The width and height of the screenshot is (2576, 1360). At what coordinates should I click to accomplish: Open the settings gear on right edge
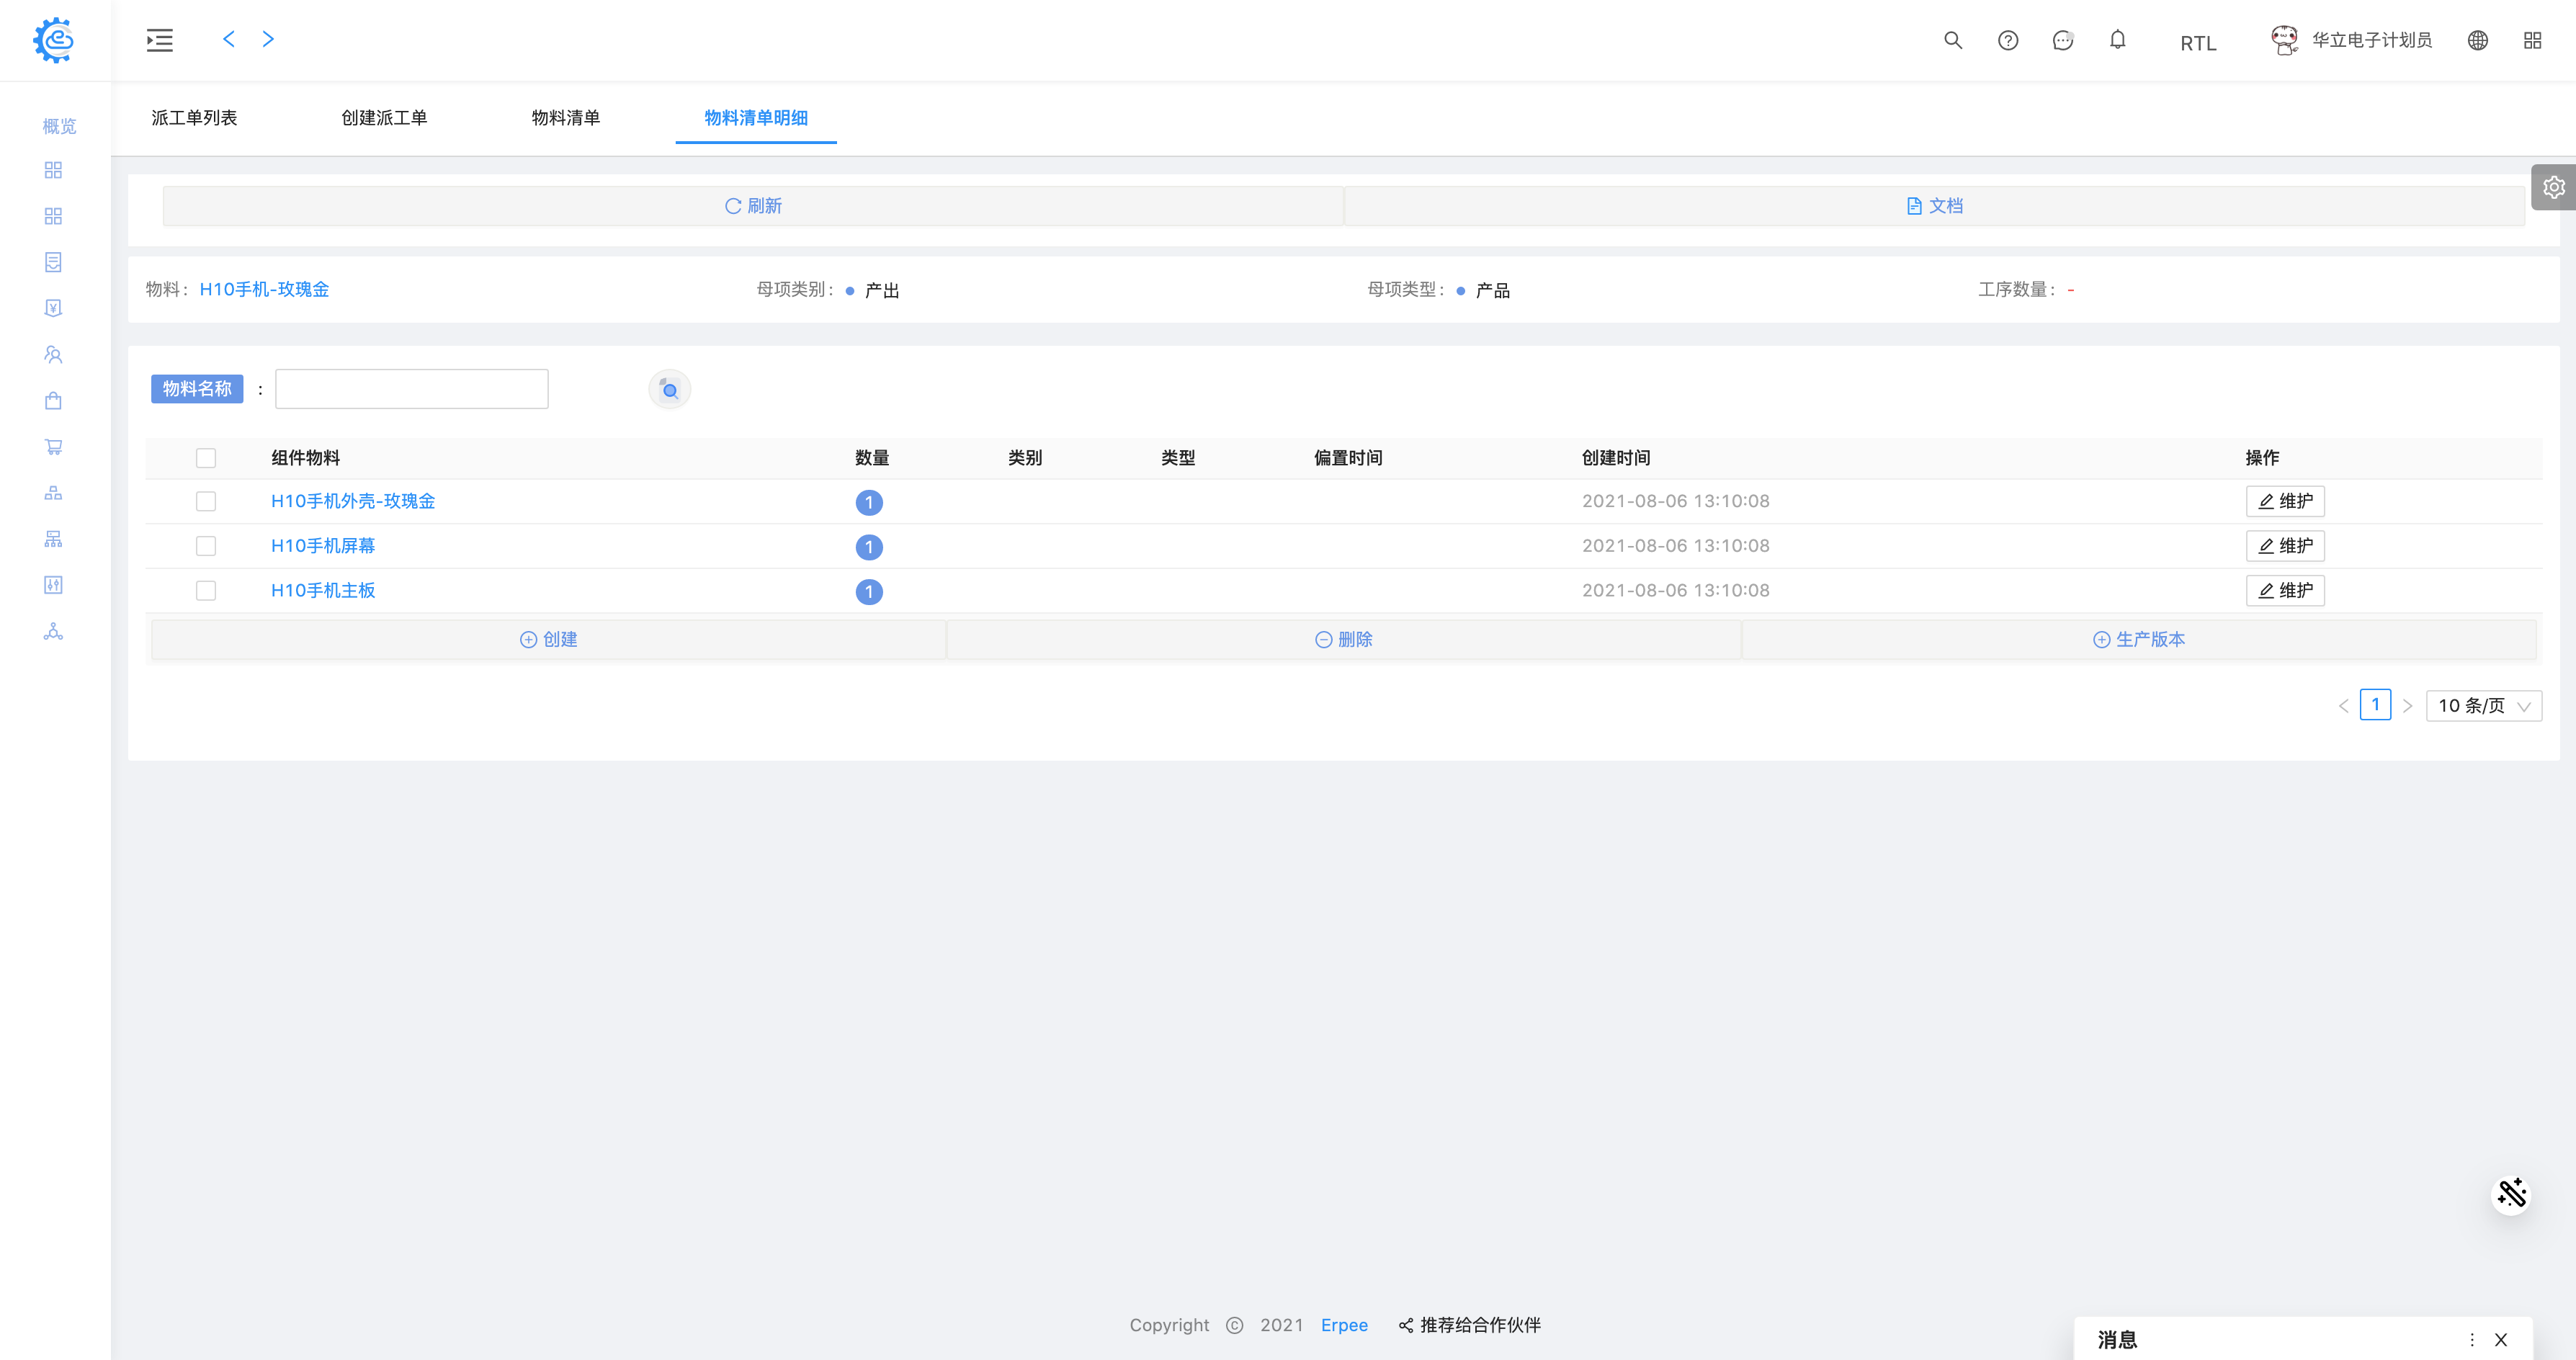pos(2553,187)
